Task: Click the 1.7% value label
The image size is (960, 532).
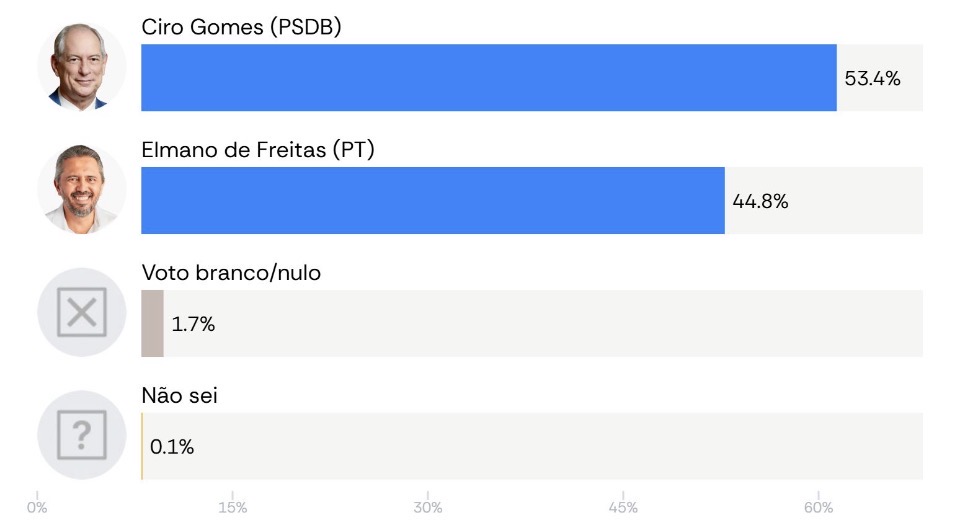Action: click(193, 324)
